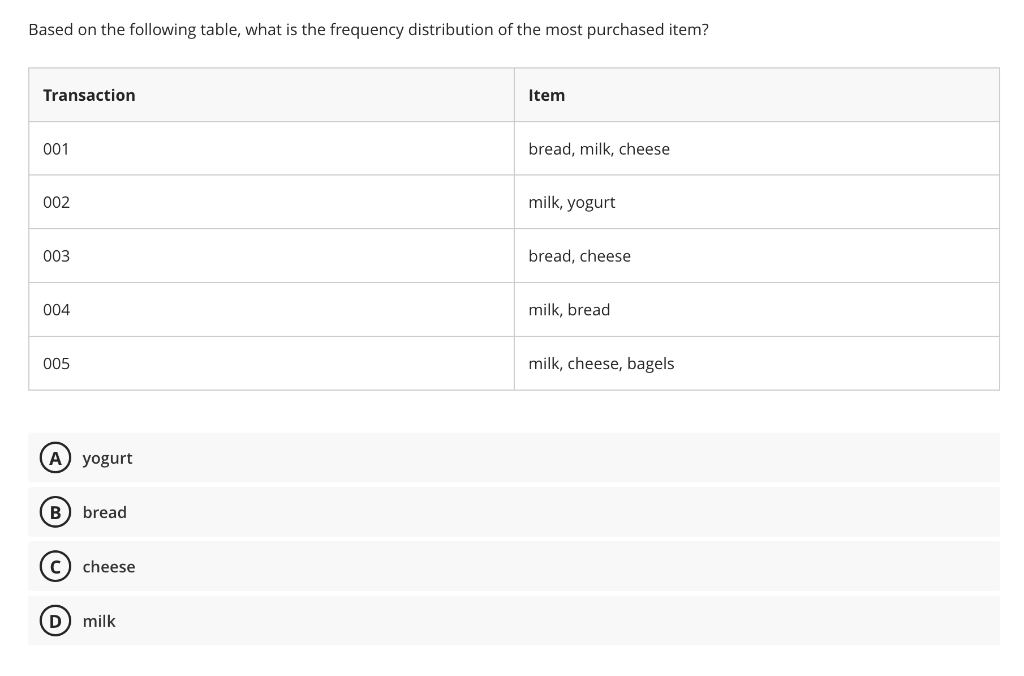This screenshot has width=1024, height=676.
Task: Click the text milk, yogurt
Action: pos(572,202)
